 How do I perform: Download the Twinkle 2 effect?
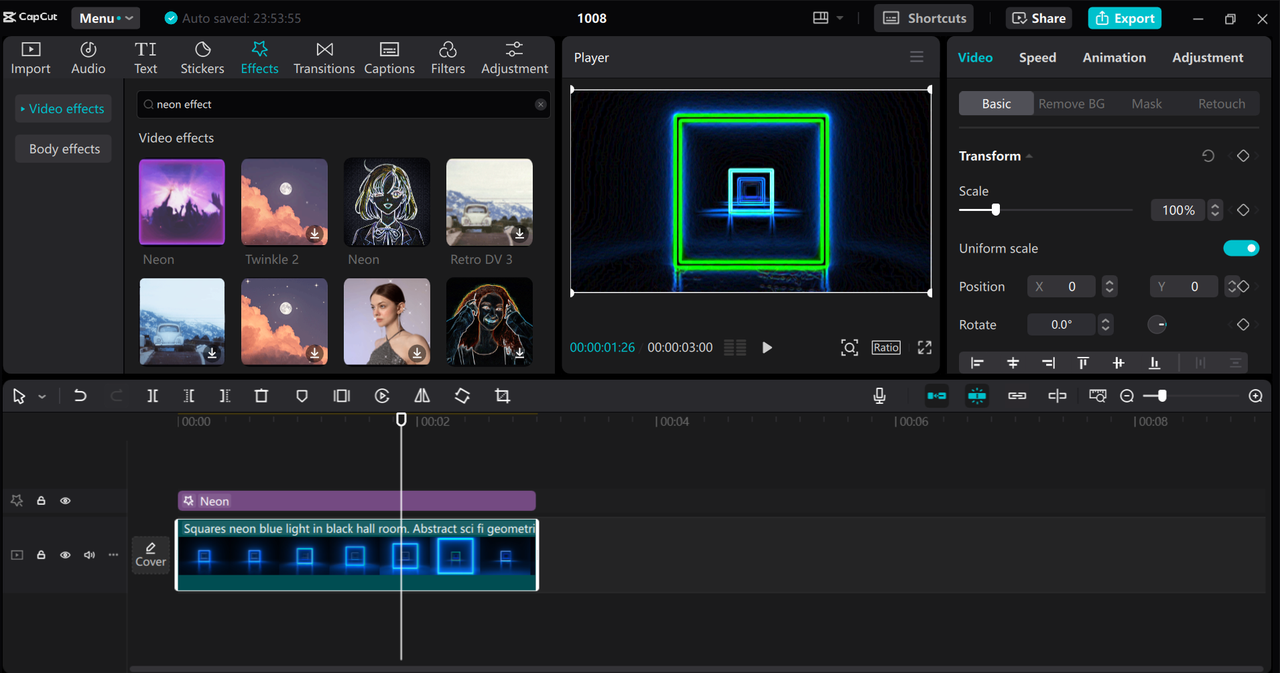314,233
